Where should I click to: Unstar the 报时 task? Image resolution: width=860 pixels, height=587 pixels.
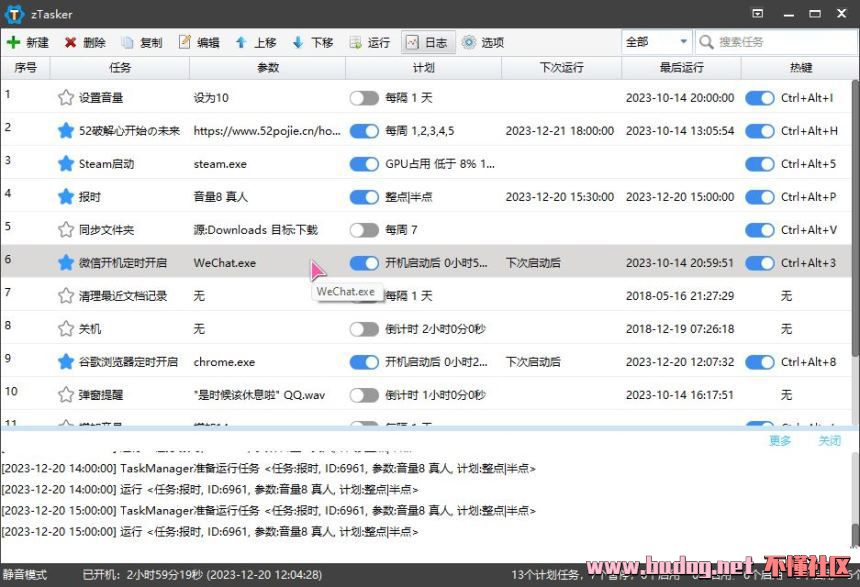click(x=66, y=196)
